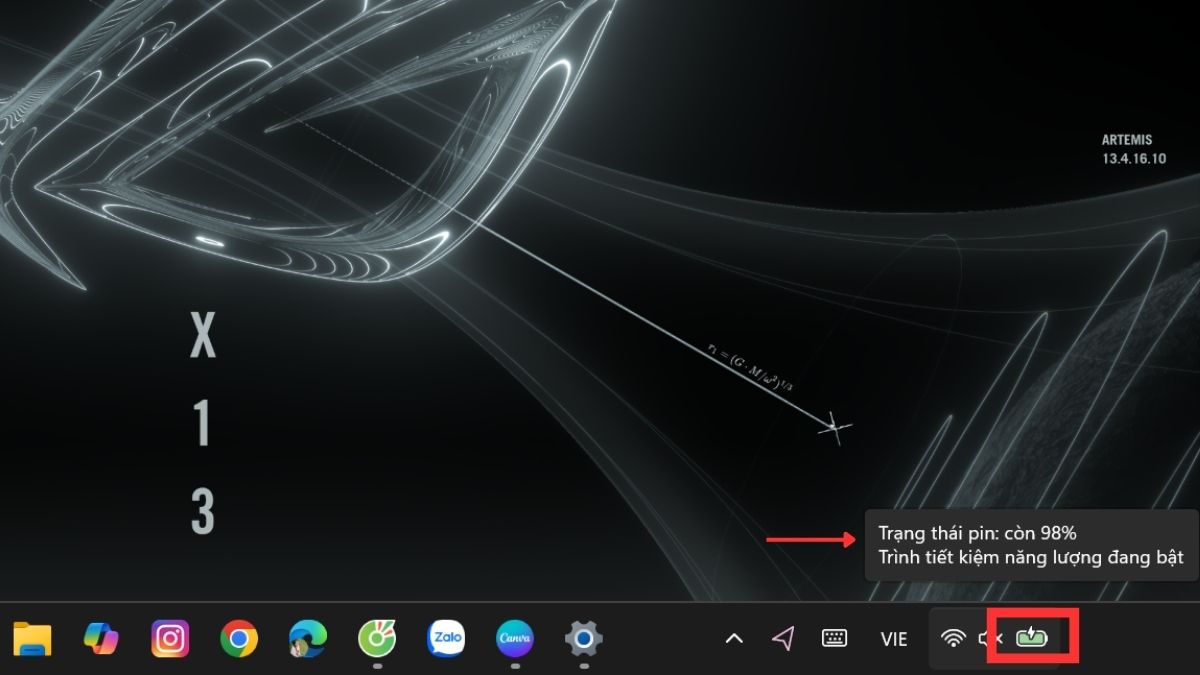
Task: Open Microsoft Edge from the taskbar
Action: point(308,638)
